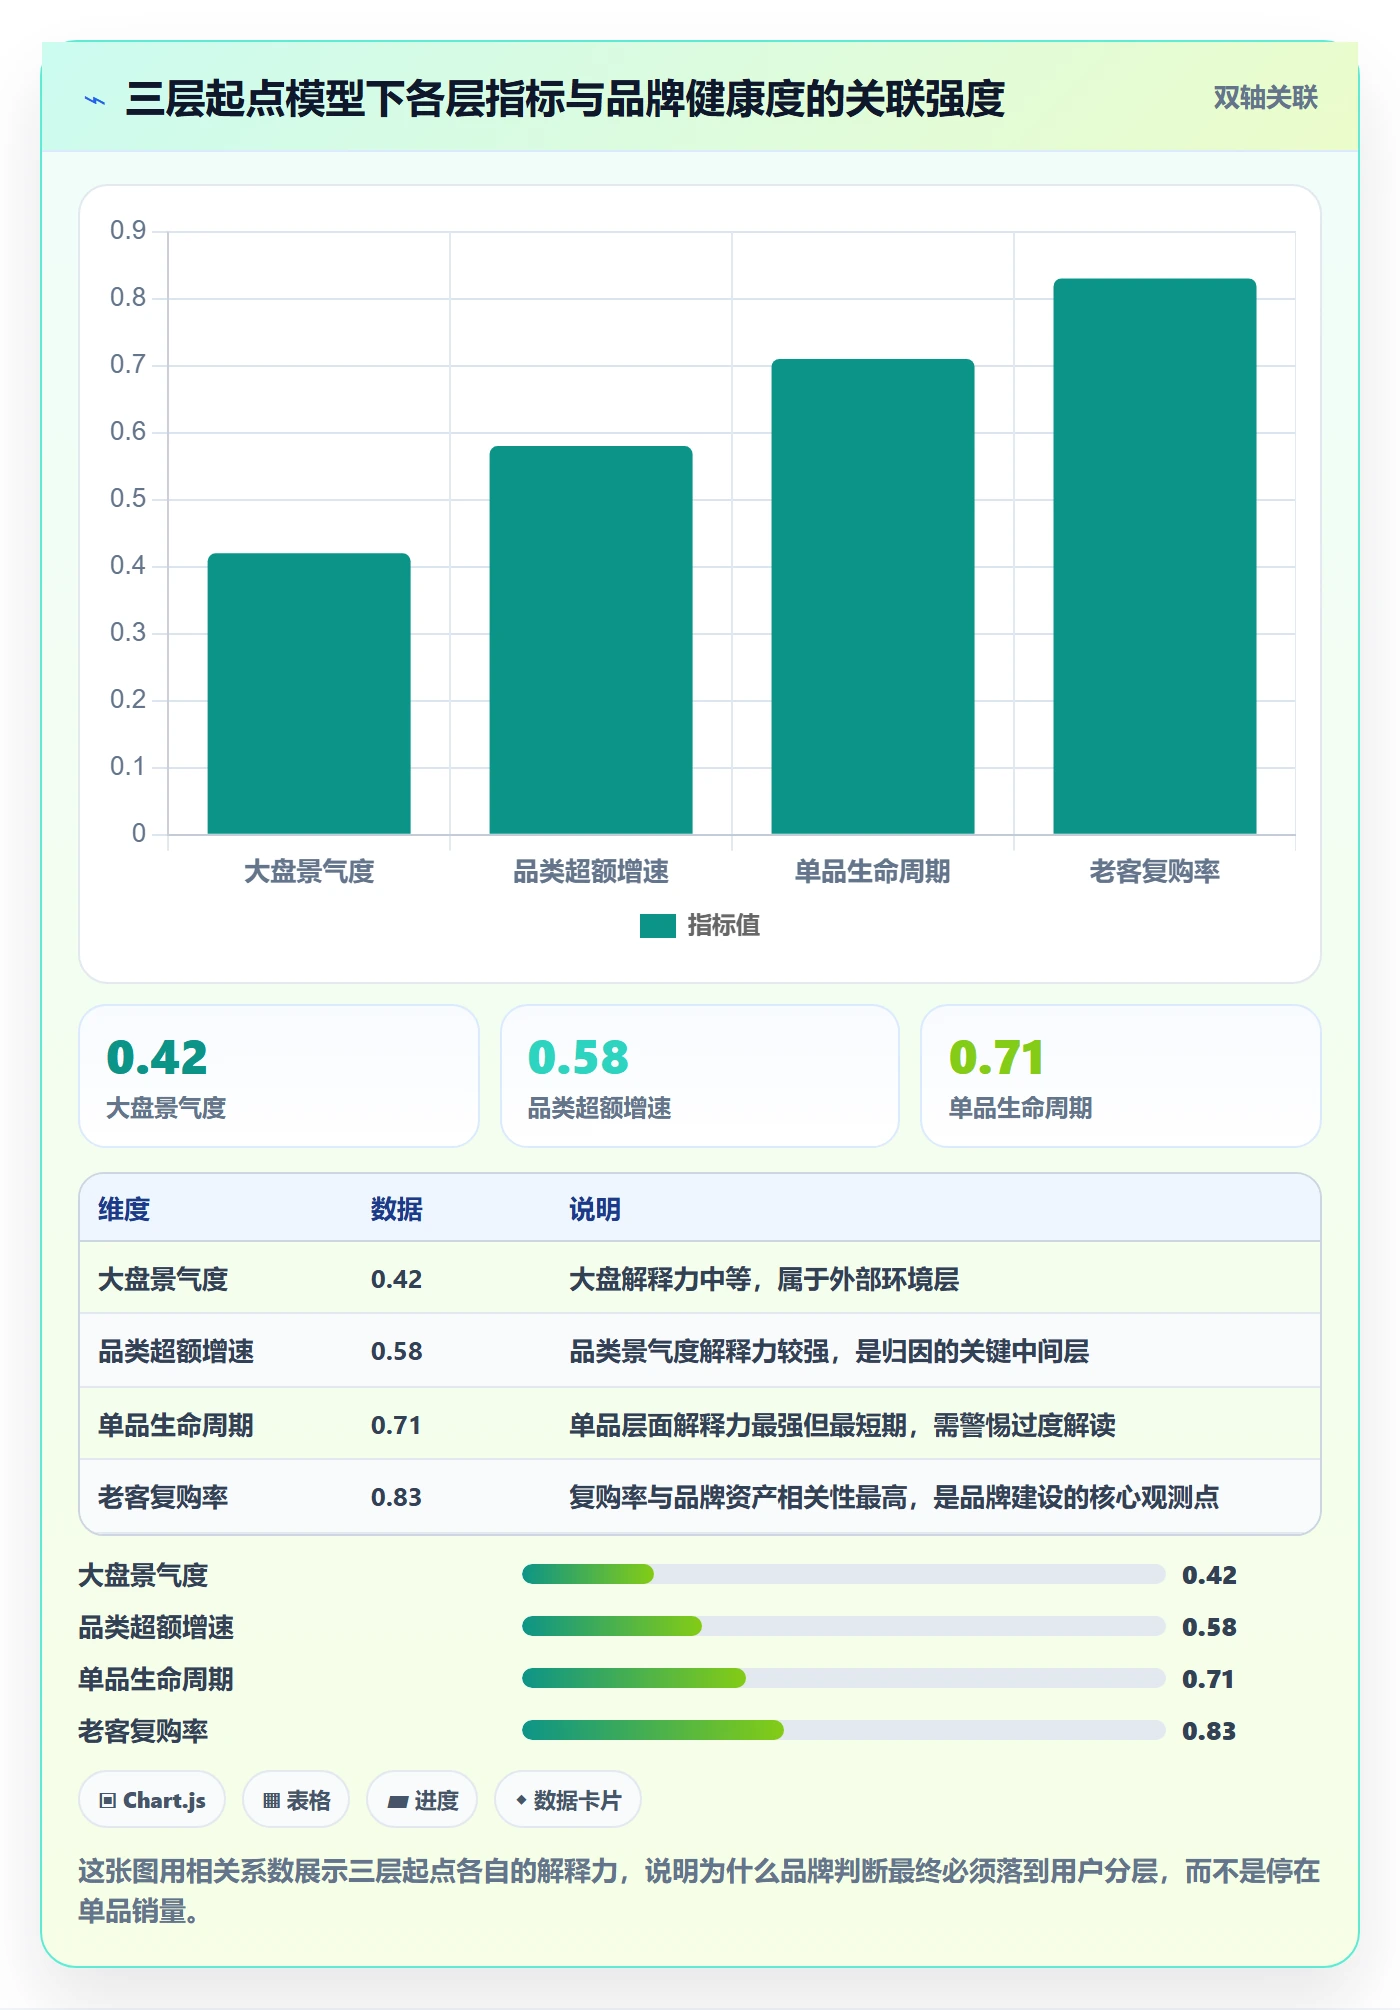This screenshot has width=1400, height=2010.
Task: Click the 数据卡片 tag chip
Action: (x=568, y=1800)
